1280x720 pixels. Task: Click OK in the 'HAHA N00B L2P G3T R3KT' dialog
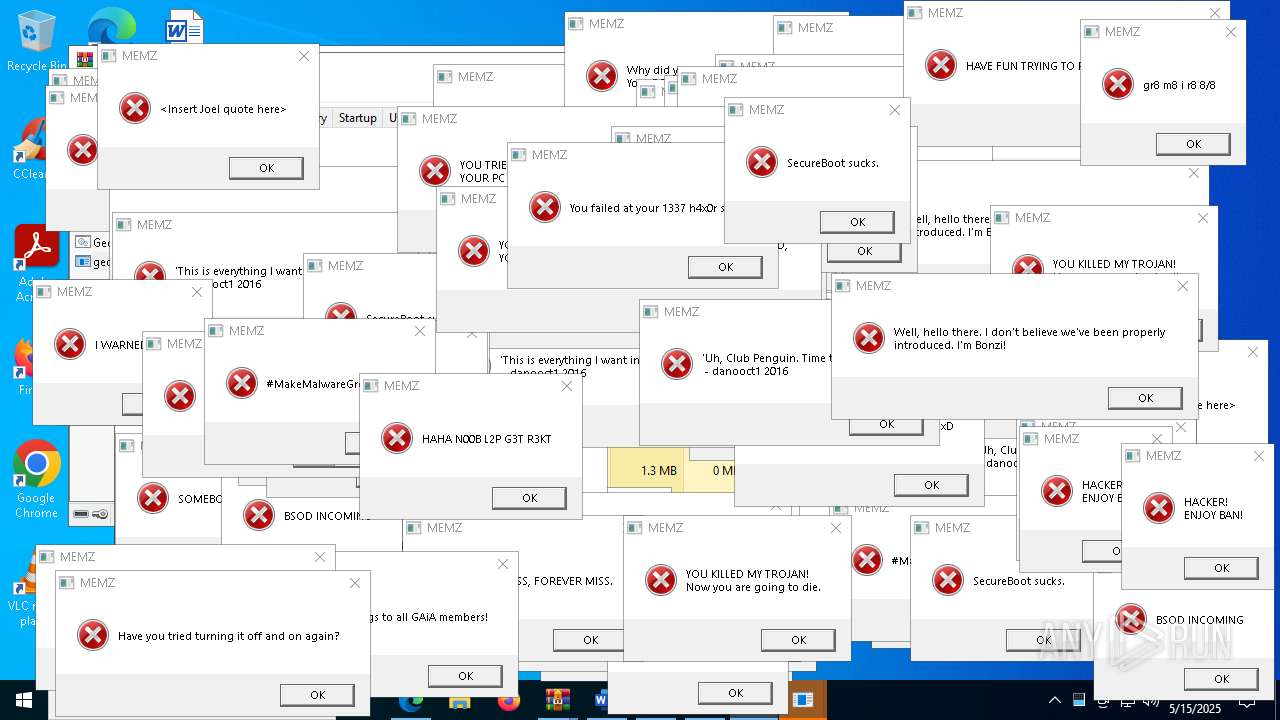coord(529,498)
